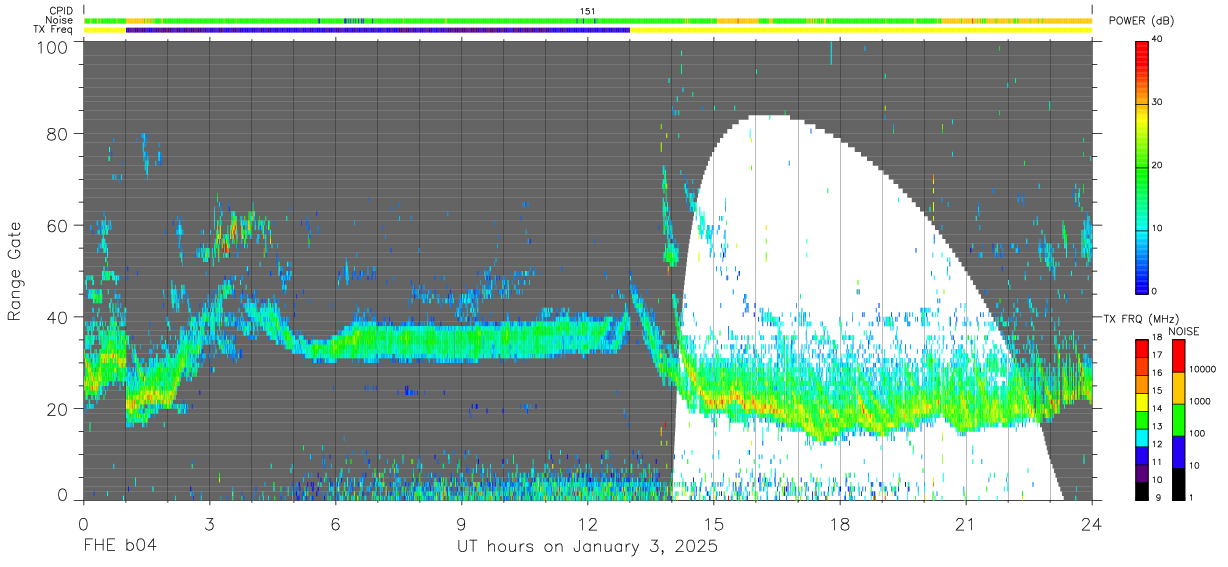Screen dimensions: 1228x567
Task: Click UT hour tick label 3
Action: pos(210,524)
